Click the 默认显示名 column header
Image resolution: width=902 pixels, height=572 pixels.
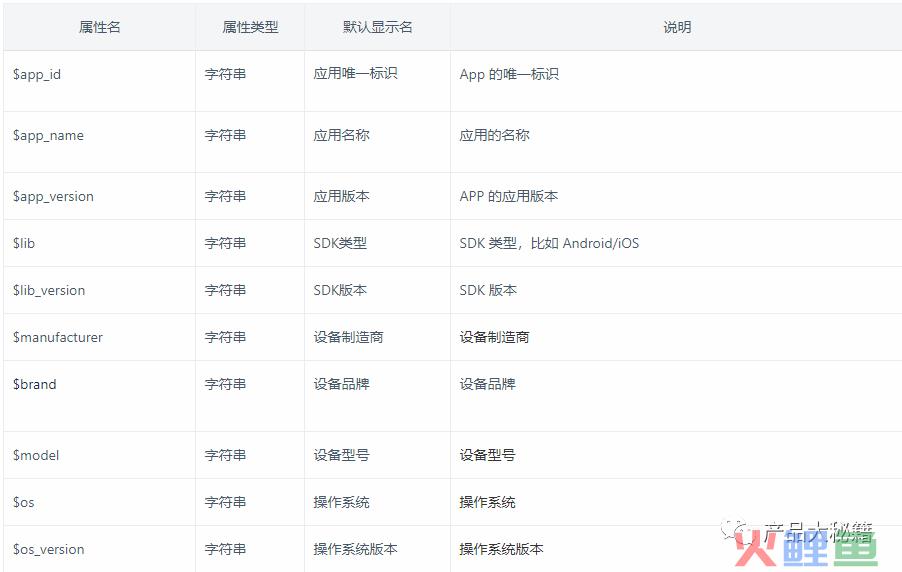(377, 27)
